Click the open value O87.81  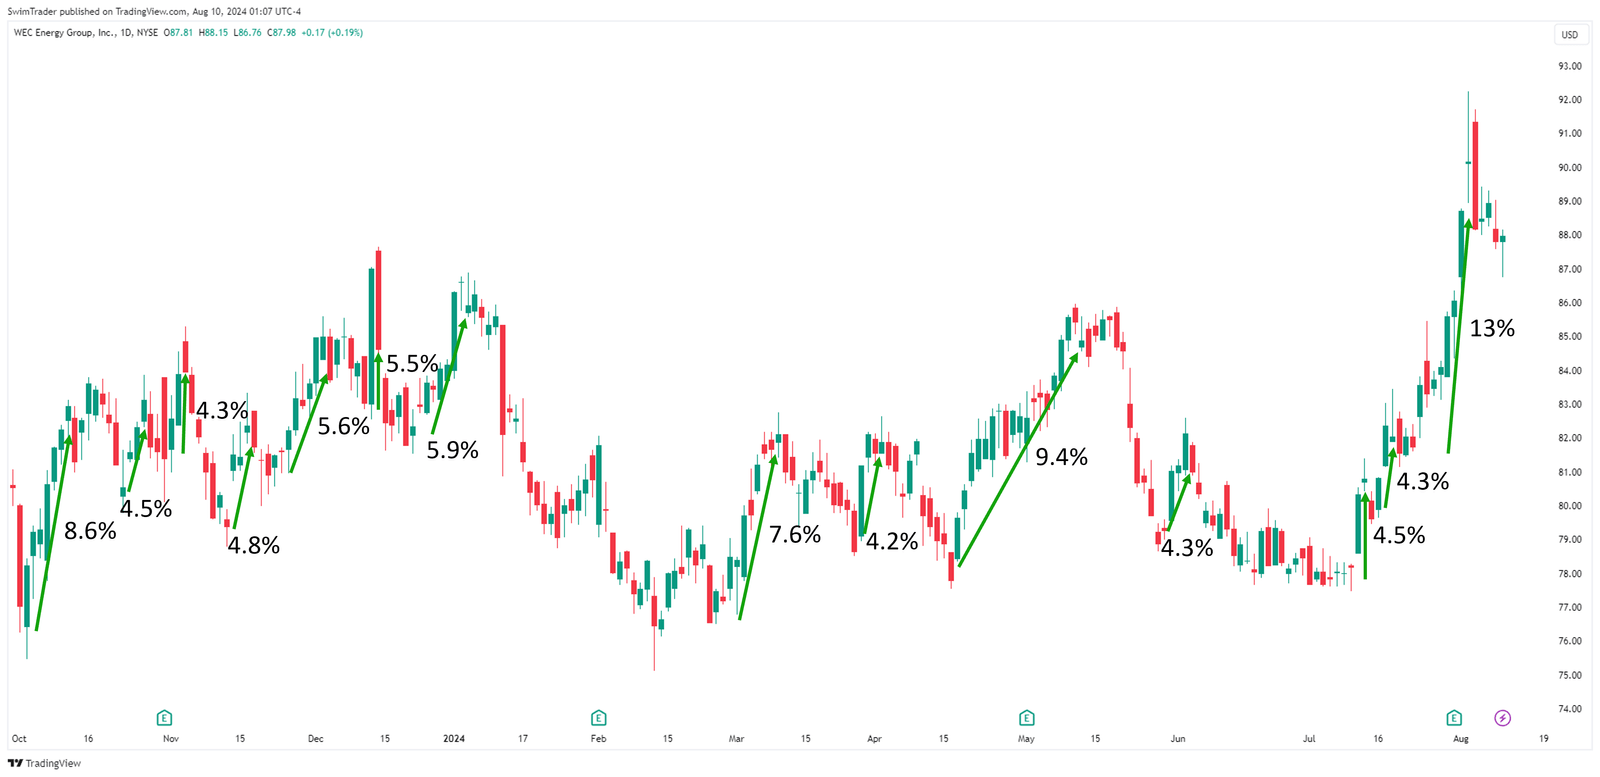point(179,33)
